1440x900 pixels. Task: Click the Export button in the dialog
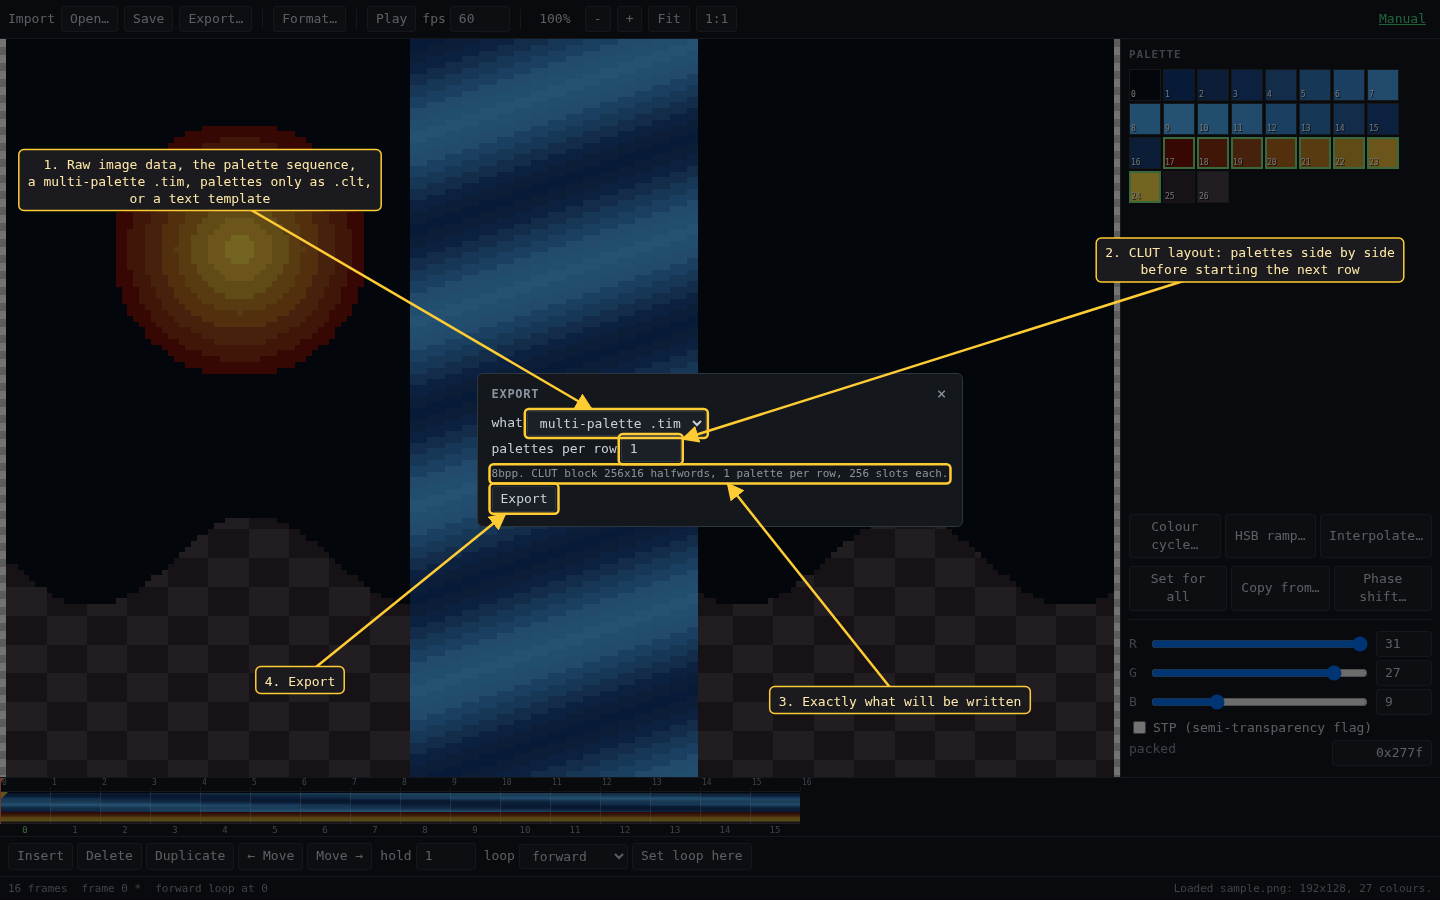pyautogui.click(x=524, y=499)
